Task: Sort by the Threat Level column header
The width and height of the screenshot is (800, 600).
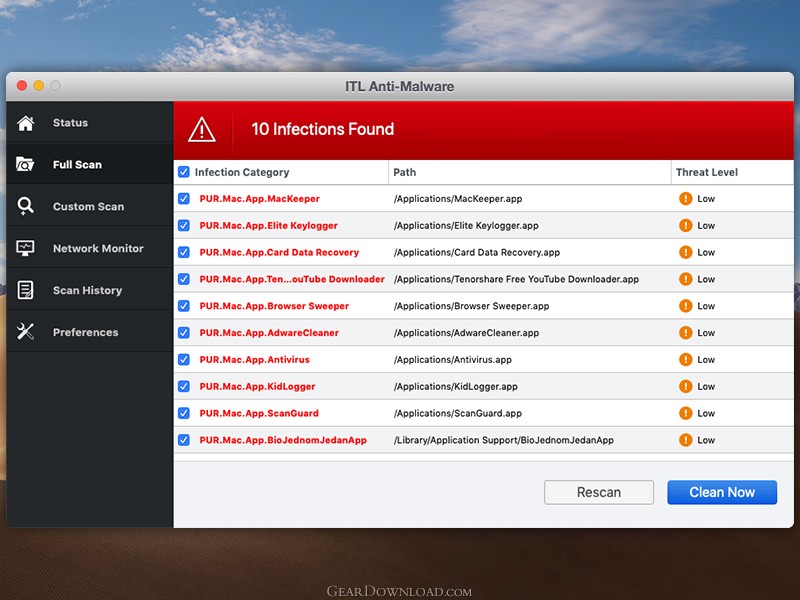Action: pyautogui.click(x=707, y=172)
